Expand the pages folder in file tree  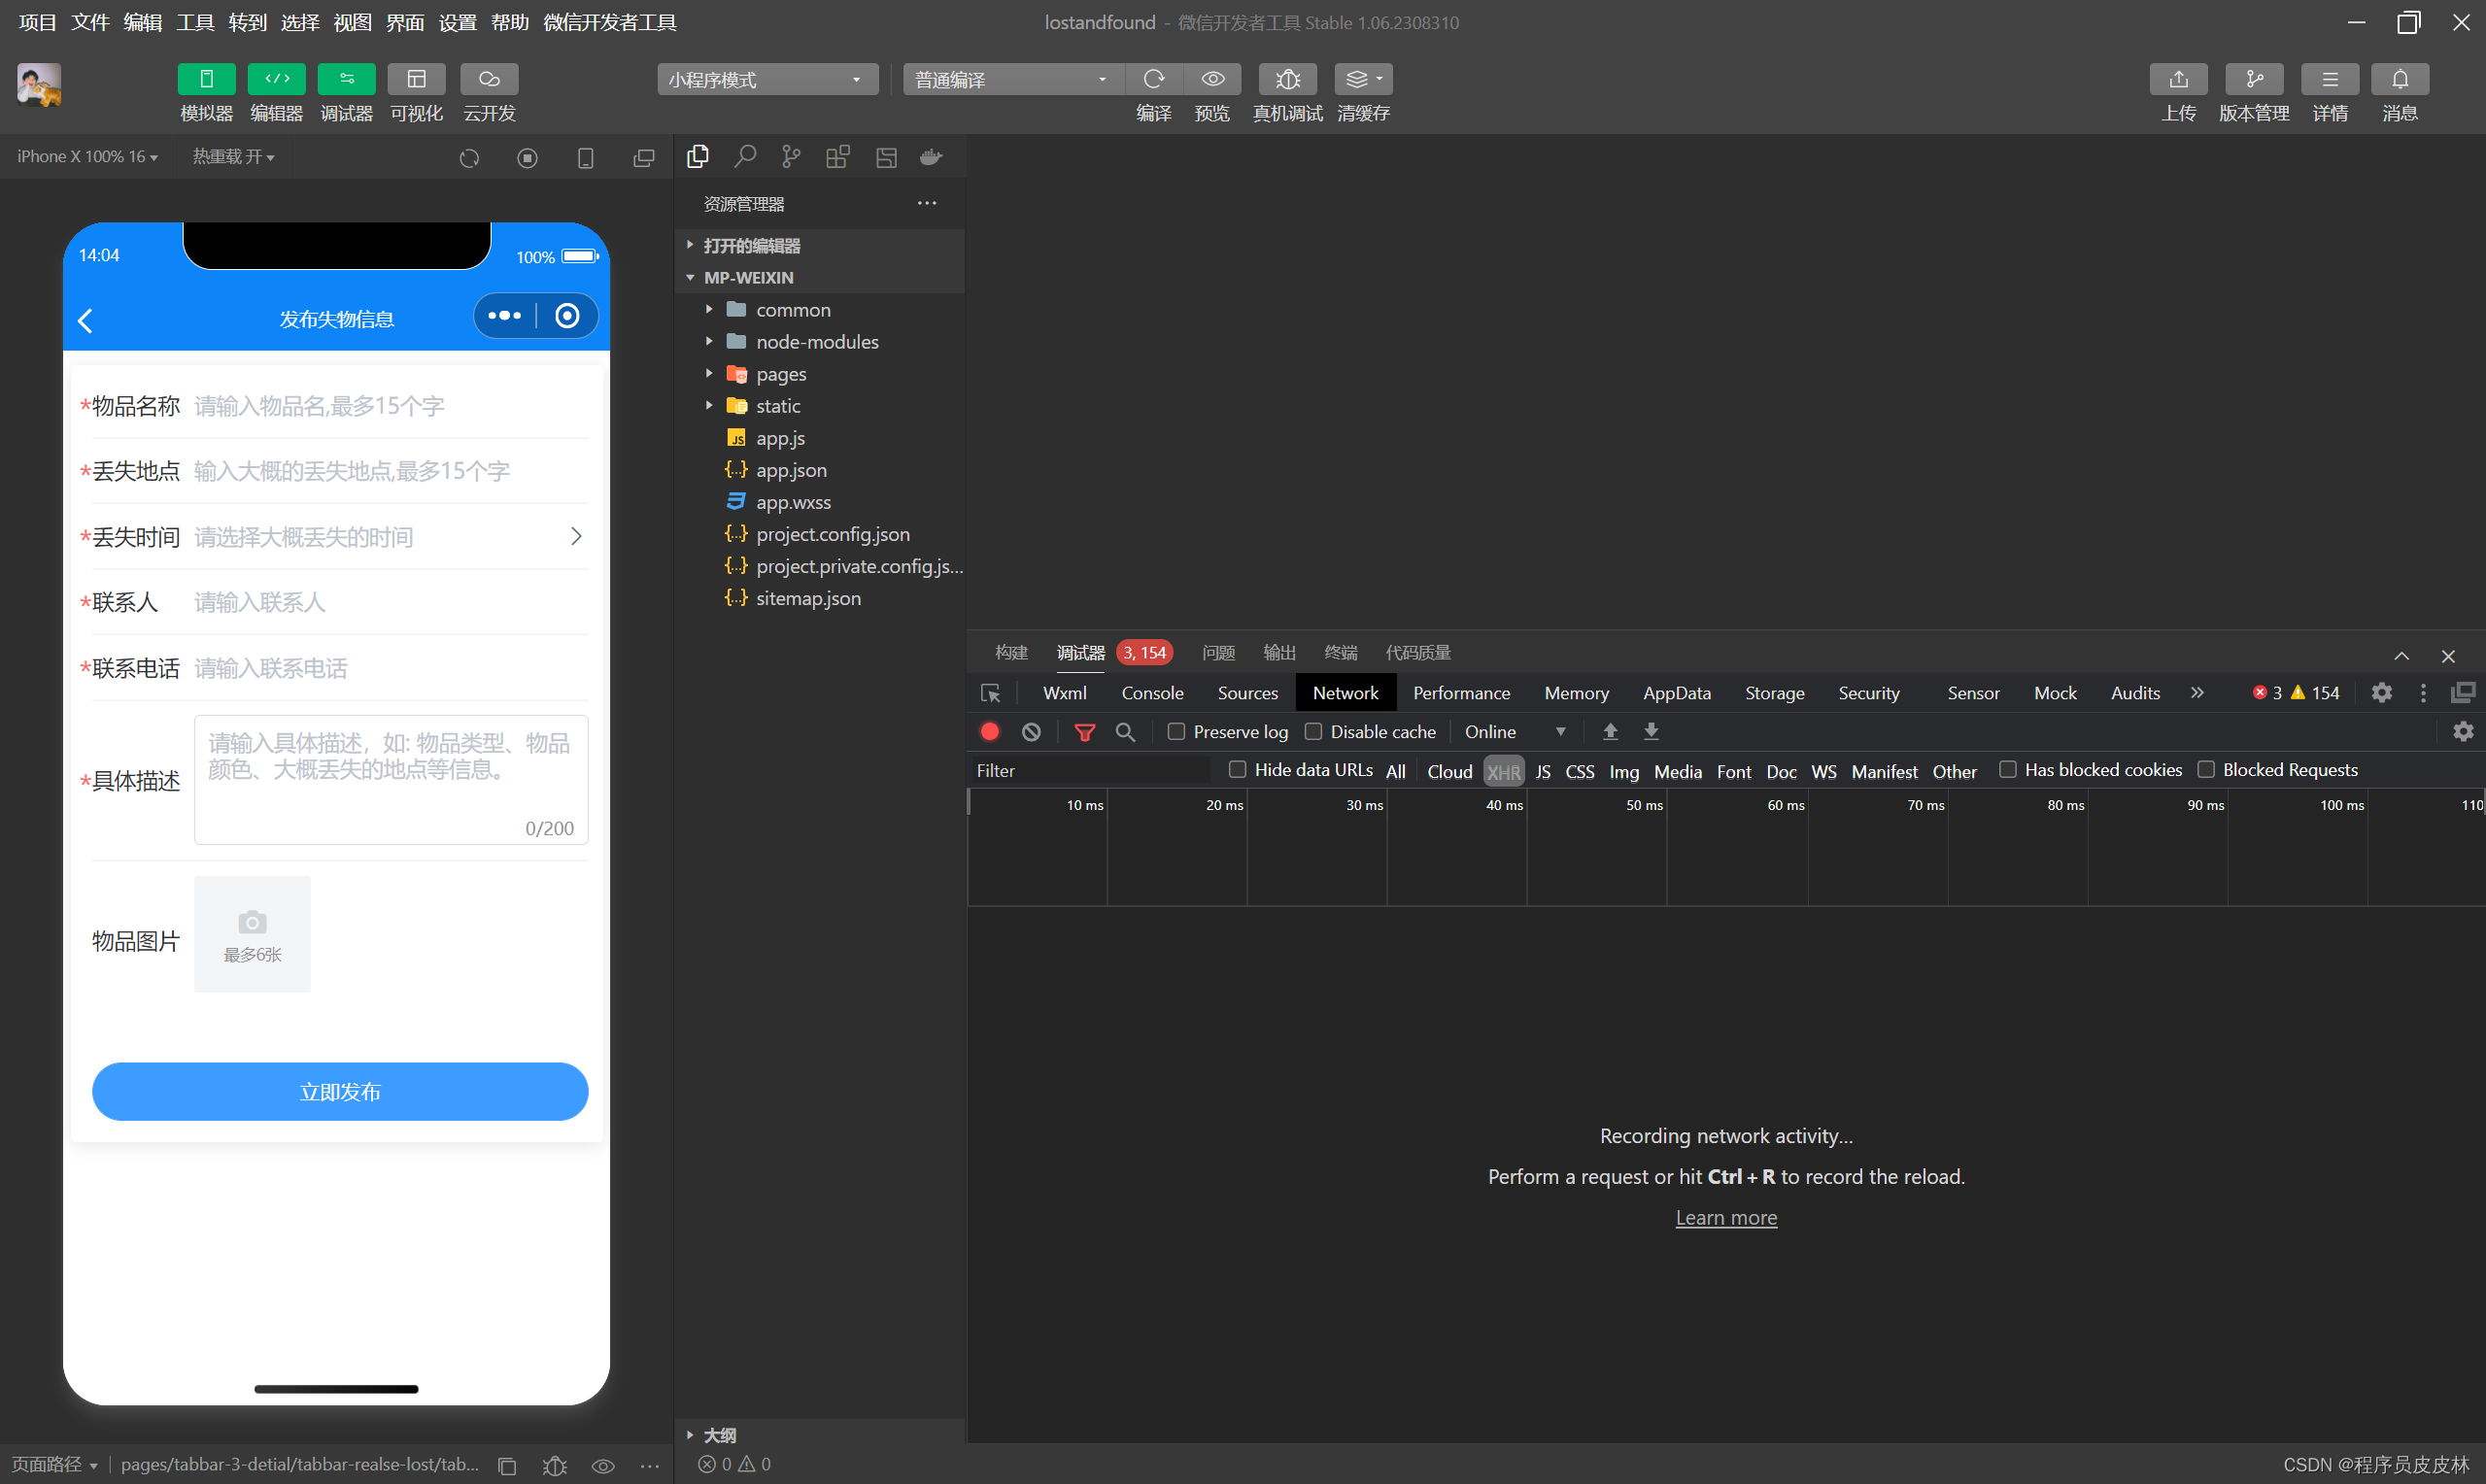click(712, 373)
